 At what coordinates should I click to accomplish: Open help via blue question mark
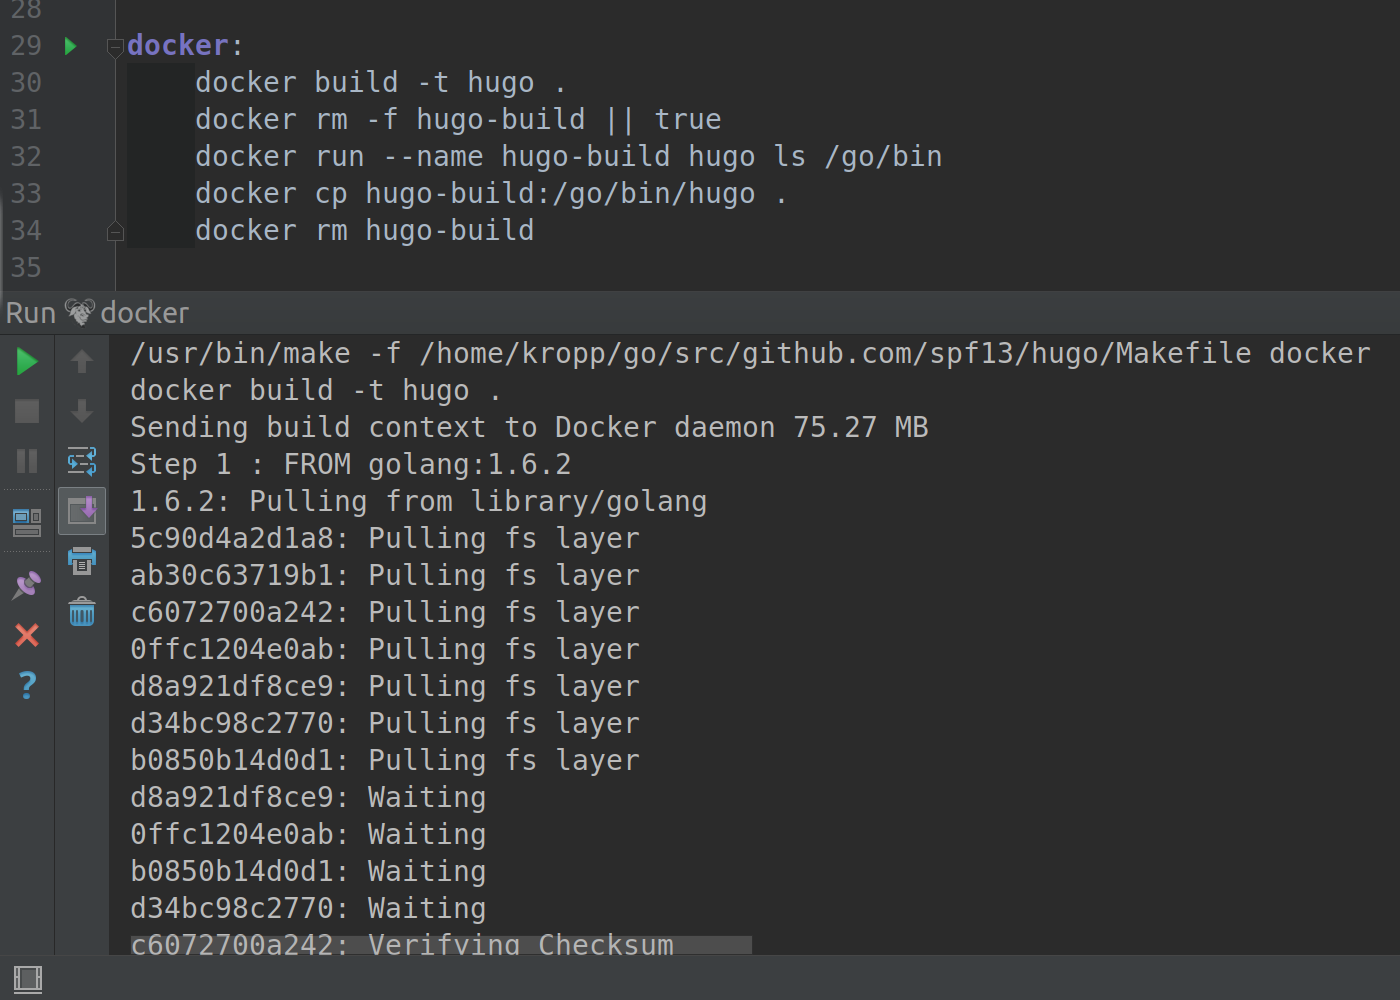pyautogui.click(x=27, y=685)
